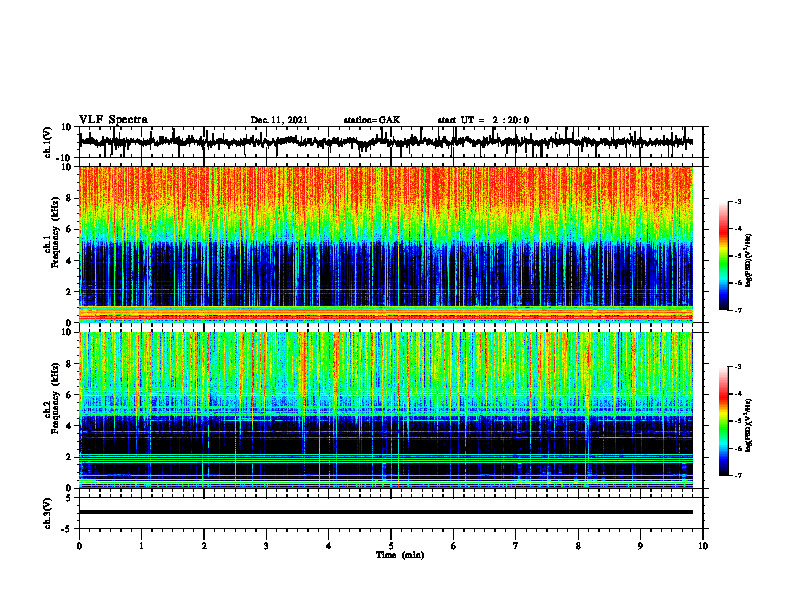Screen dimensions: 792x612
Task: Click the date text "Dec. 11, 2021"
Action: click(279, 120)
